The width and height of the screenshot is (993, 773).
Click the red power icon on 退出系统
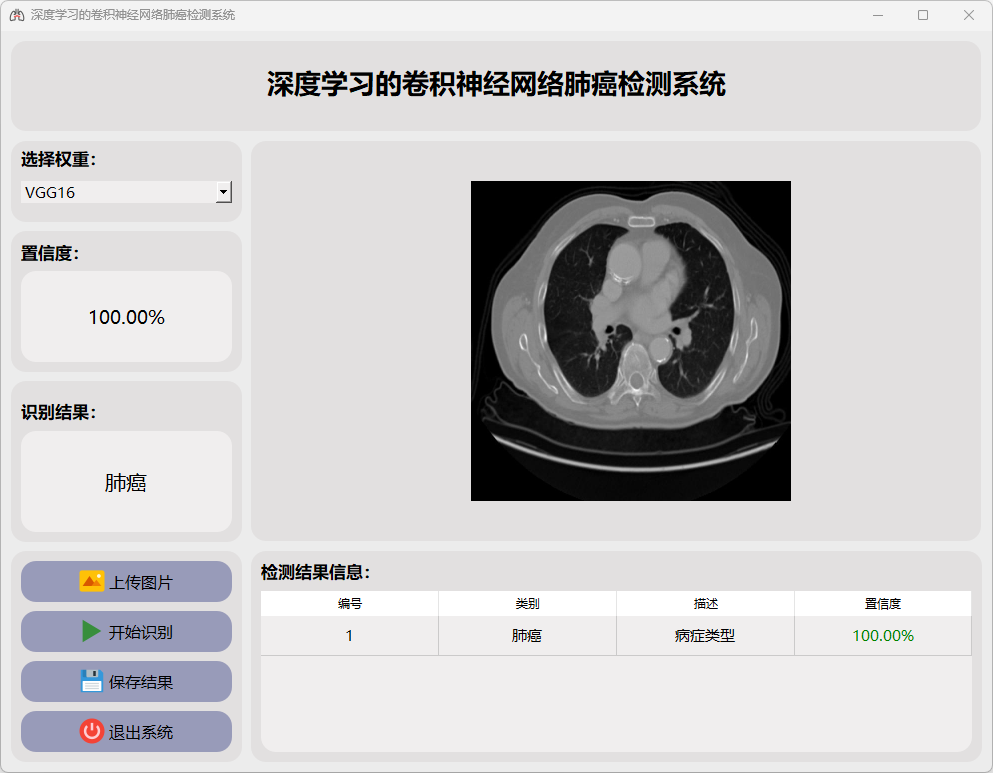coord(91,731)
